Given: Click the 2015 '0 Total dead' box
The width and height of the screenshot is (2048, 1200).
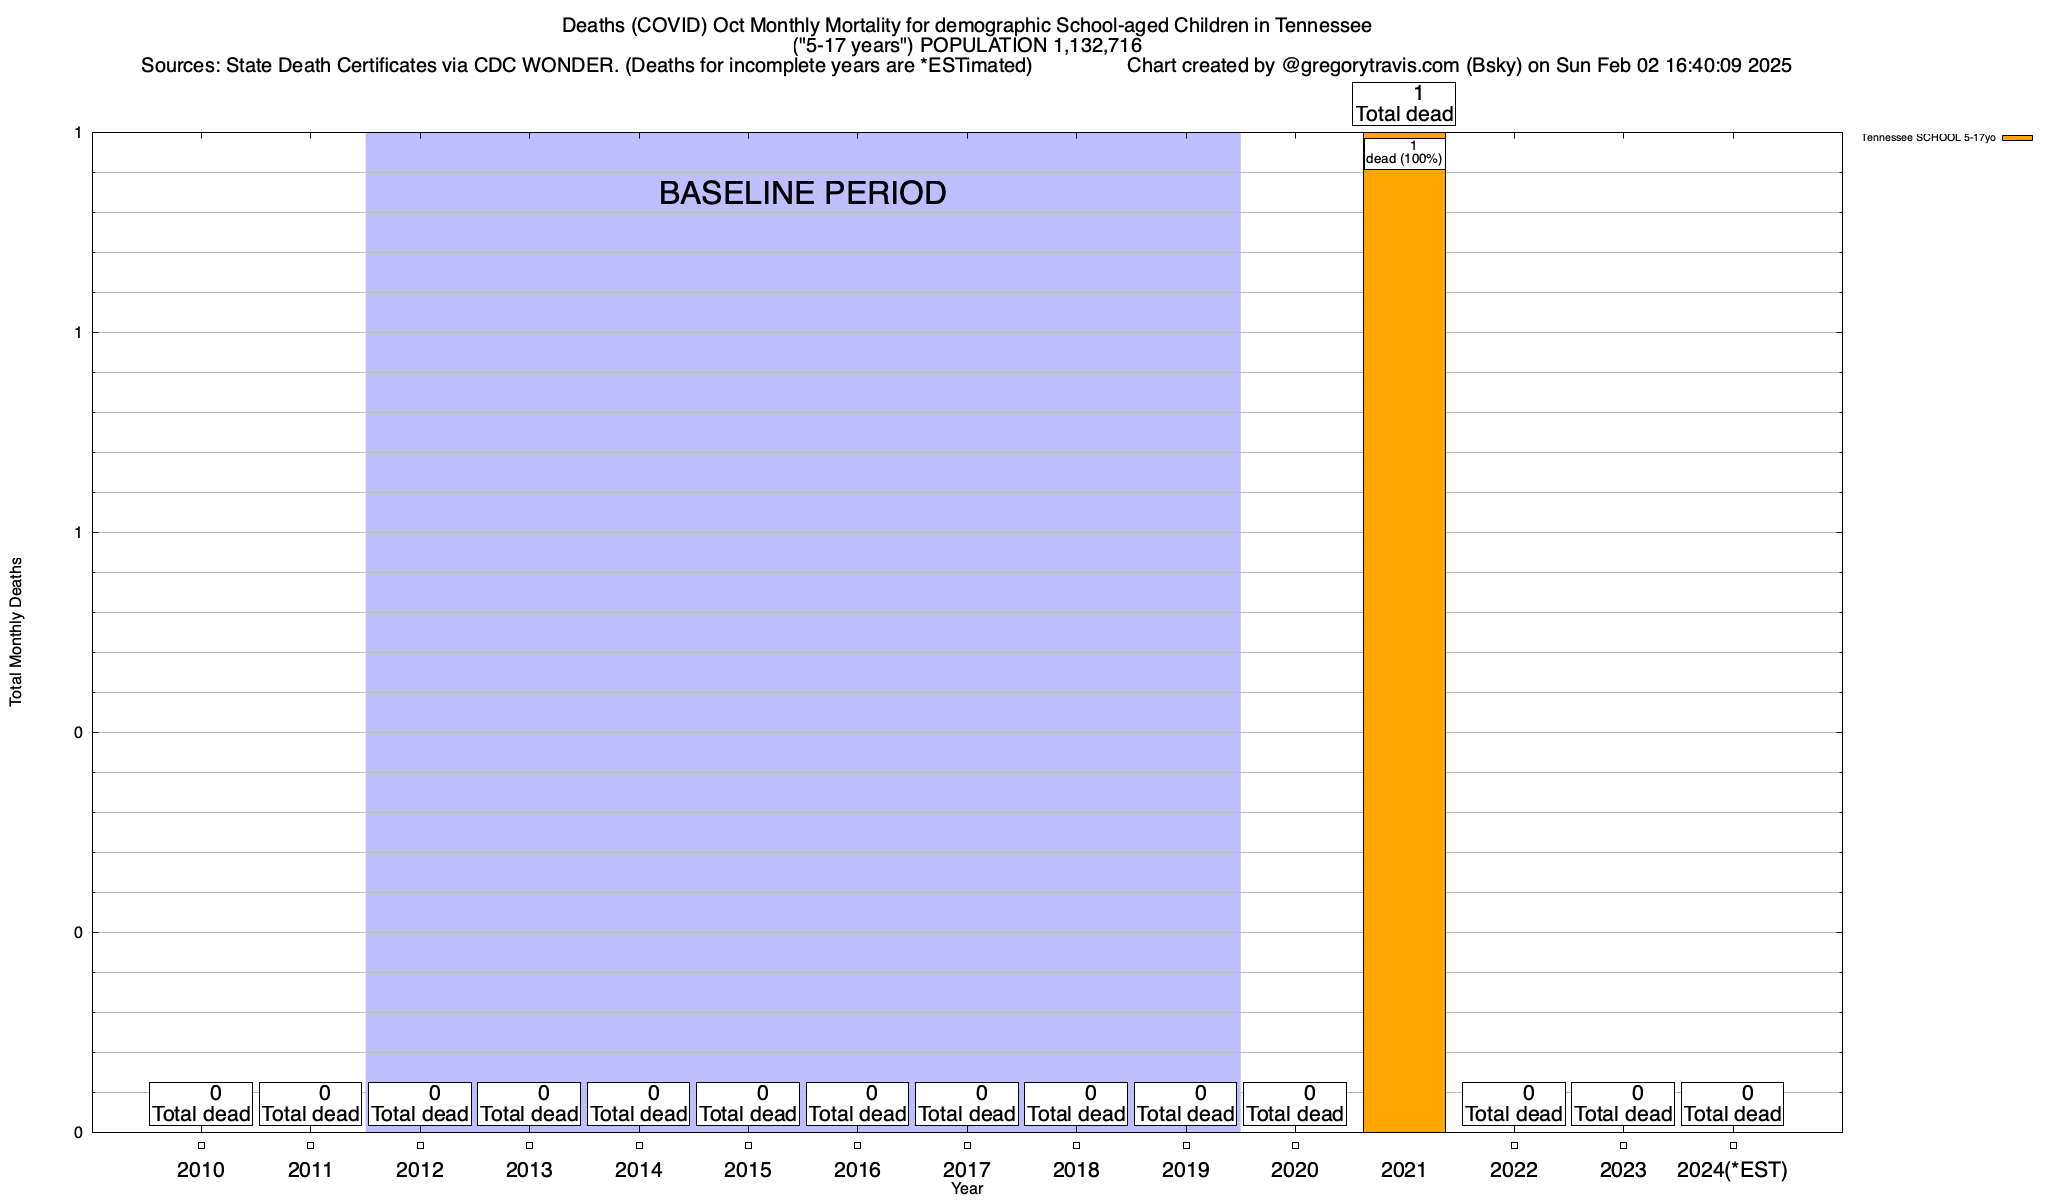Looking at the screenshot, I should (x=747, y=1104).
